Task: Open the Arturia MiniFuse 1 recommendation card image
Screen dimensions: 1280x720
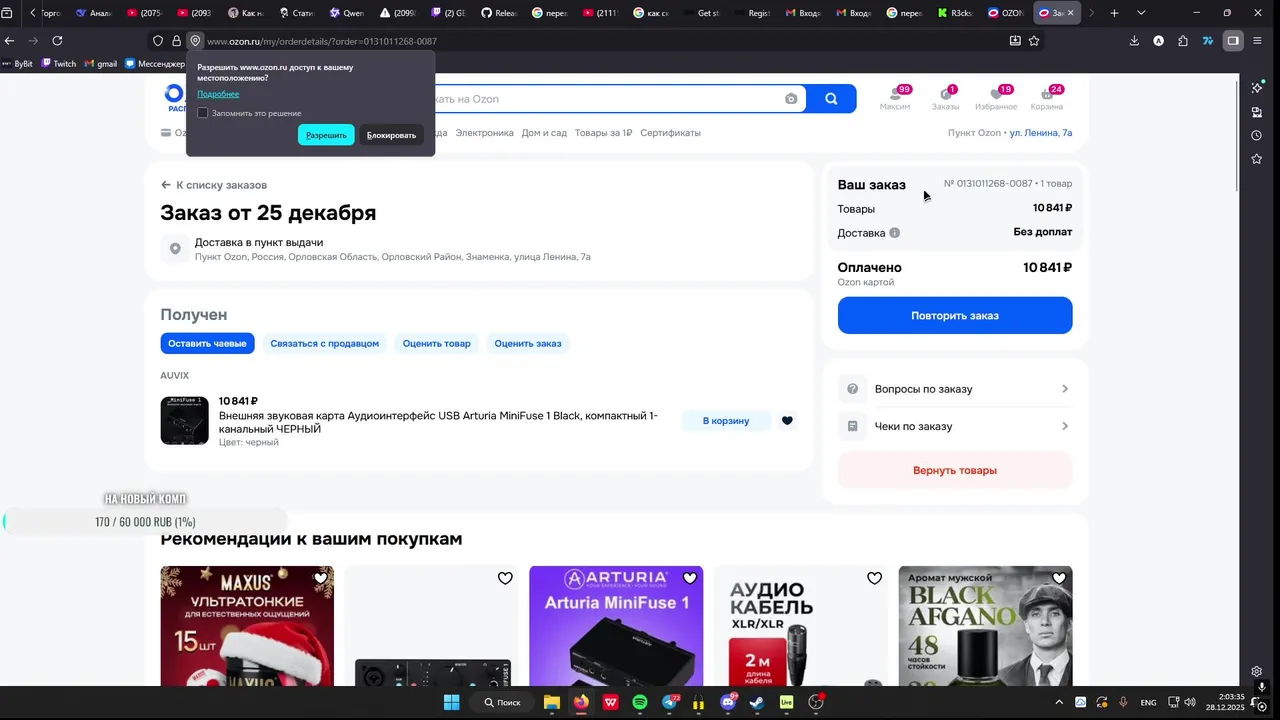Action: tap(616, 626)
